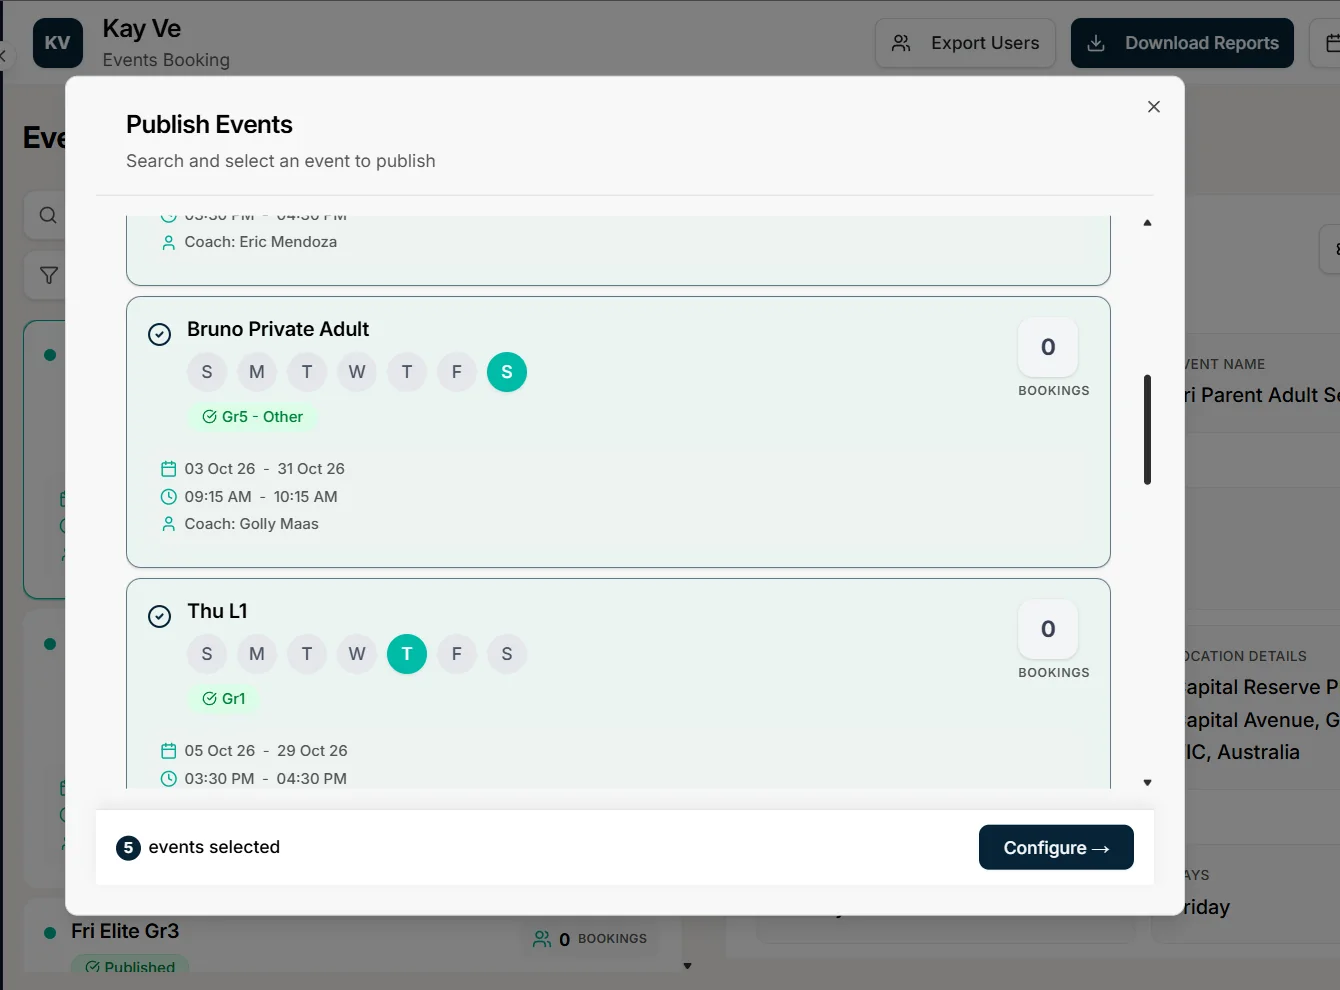Toggle Sunday chip on Thu L1
Screen dimensions: 1340x990
pos(207,654)
